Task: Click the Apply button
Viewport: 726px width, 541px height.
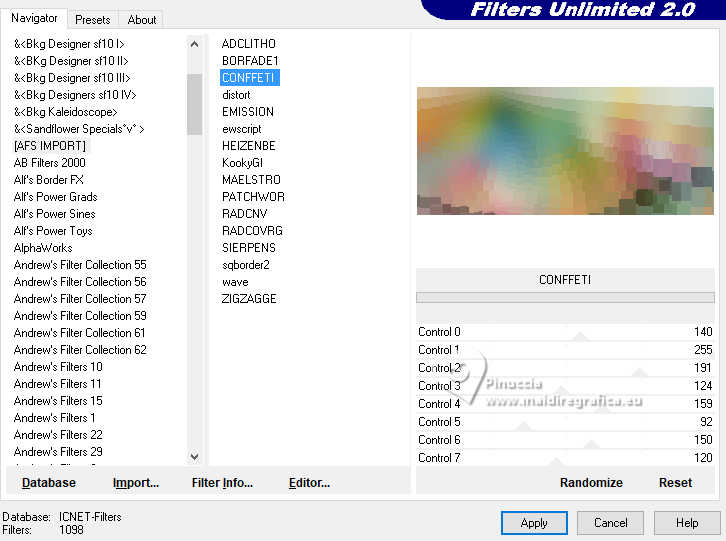Action: tap(534, 523)
